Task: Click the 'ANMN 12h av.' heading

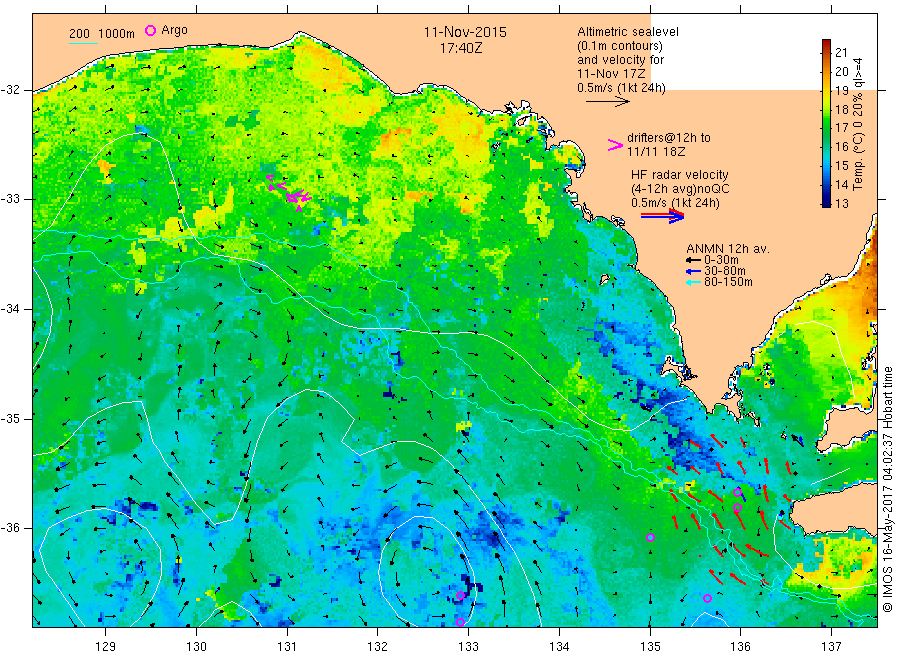Action: [728, 249]
